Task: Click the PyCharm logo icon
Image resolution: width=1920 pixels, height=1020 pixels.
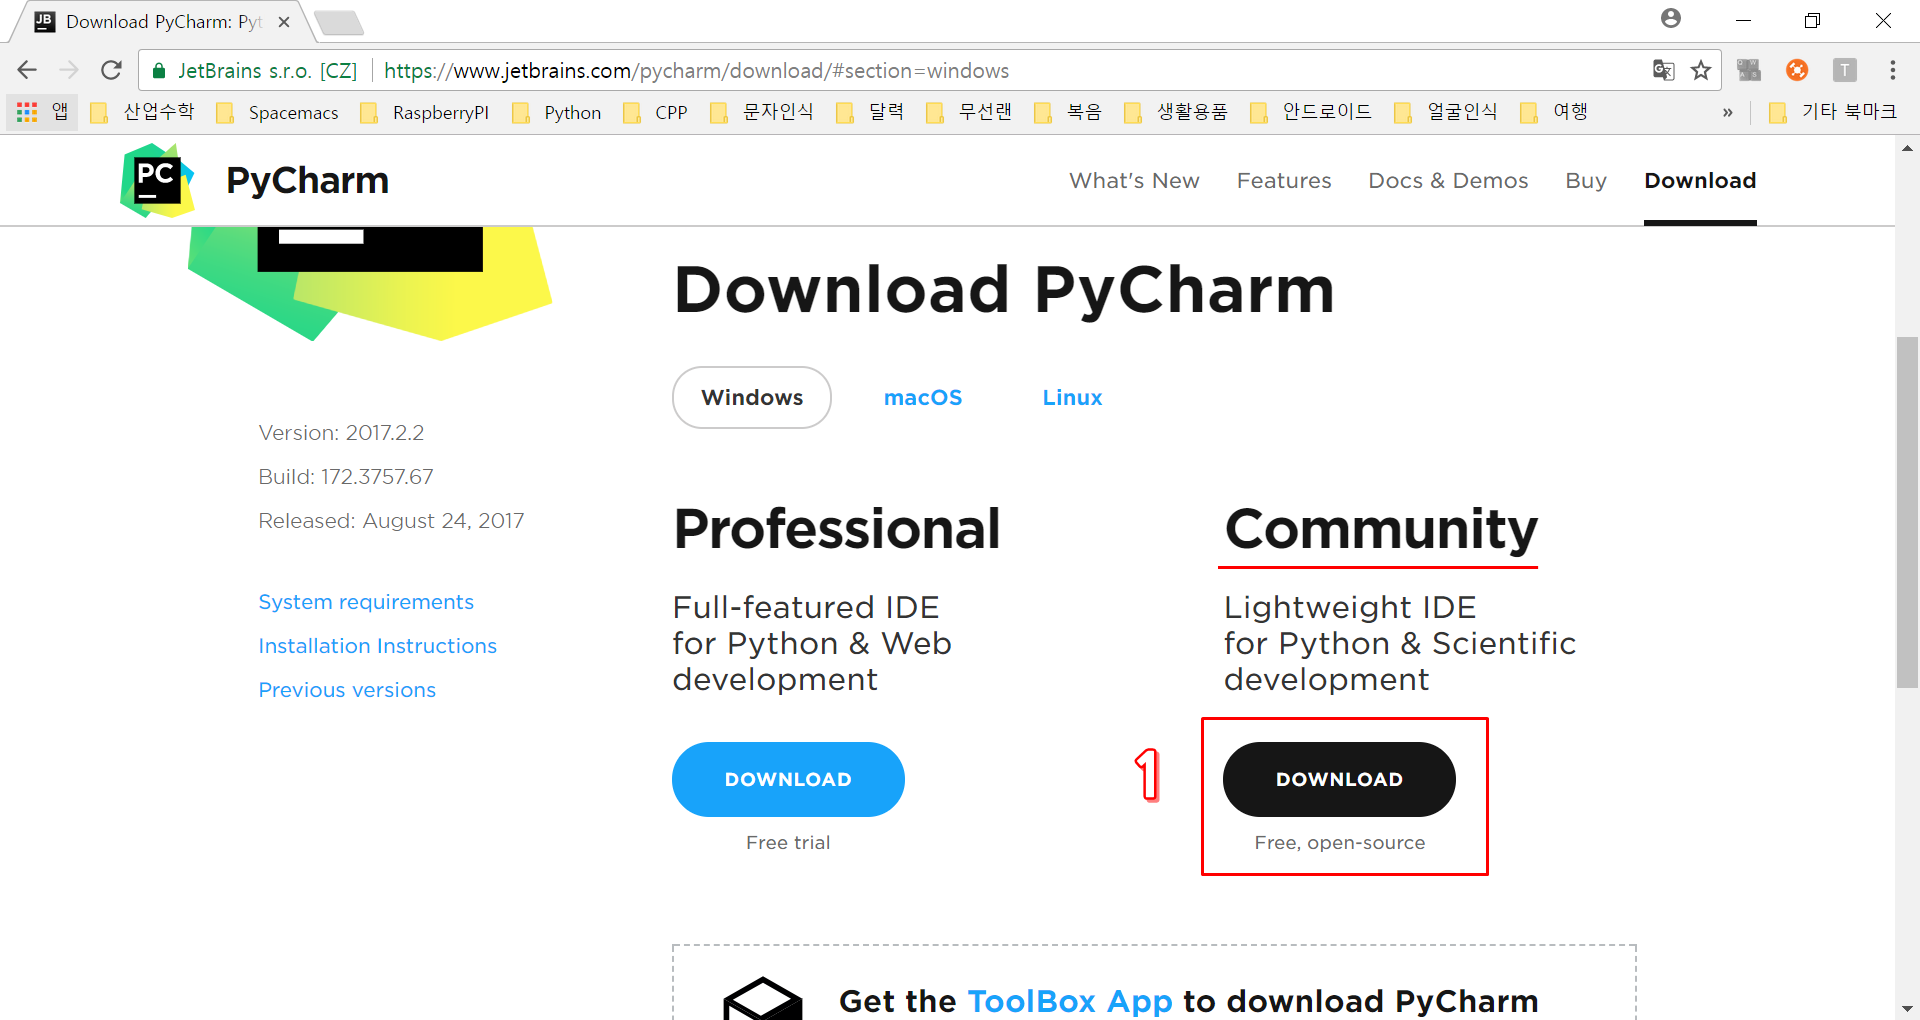Action: [157, 181]
